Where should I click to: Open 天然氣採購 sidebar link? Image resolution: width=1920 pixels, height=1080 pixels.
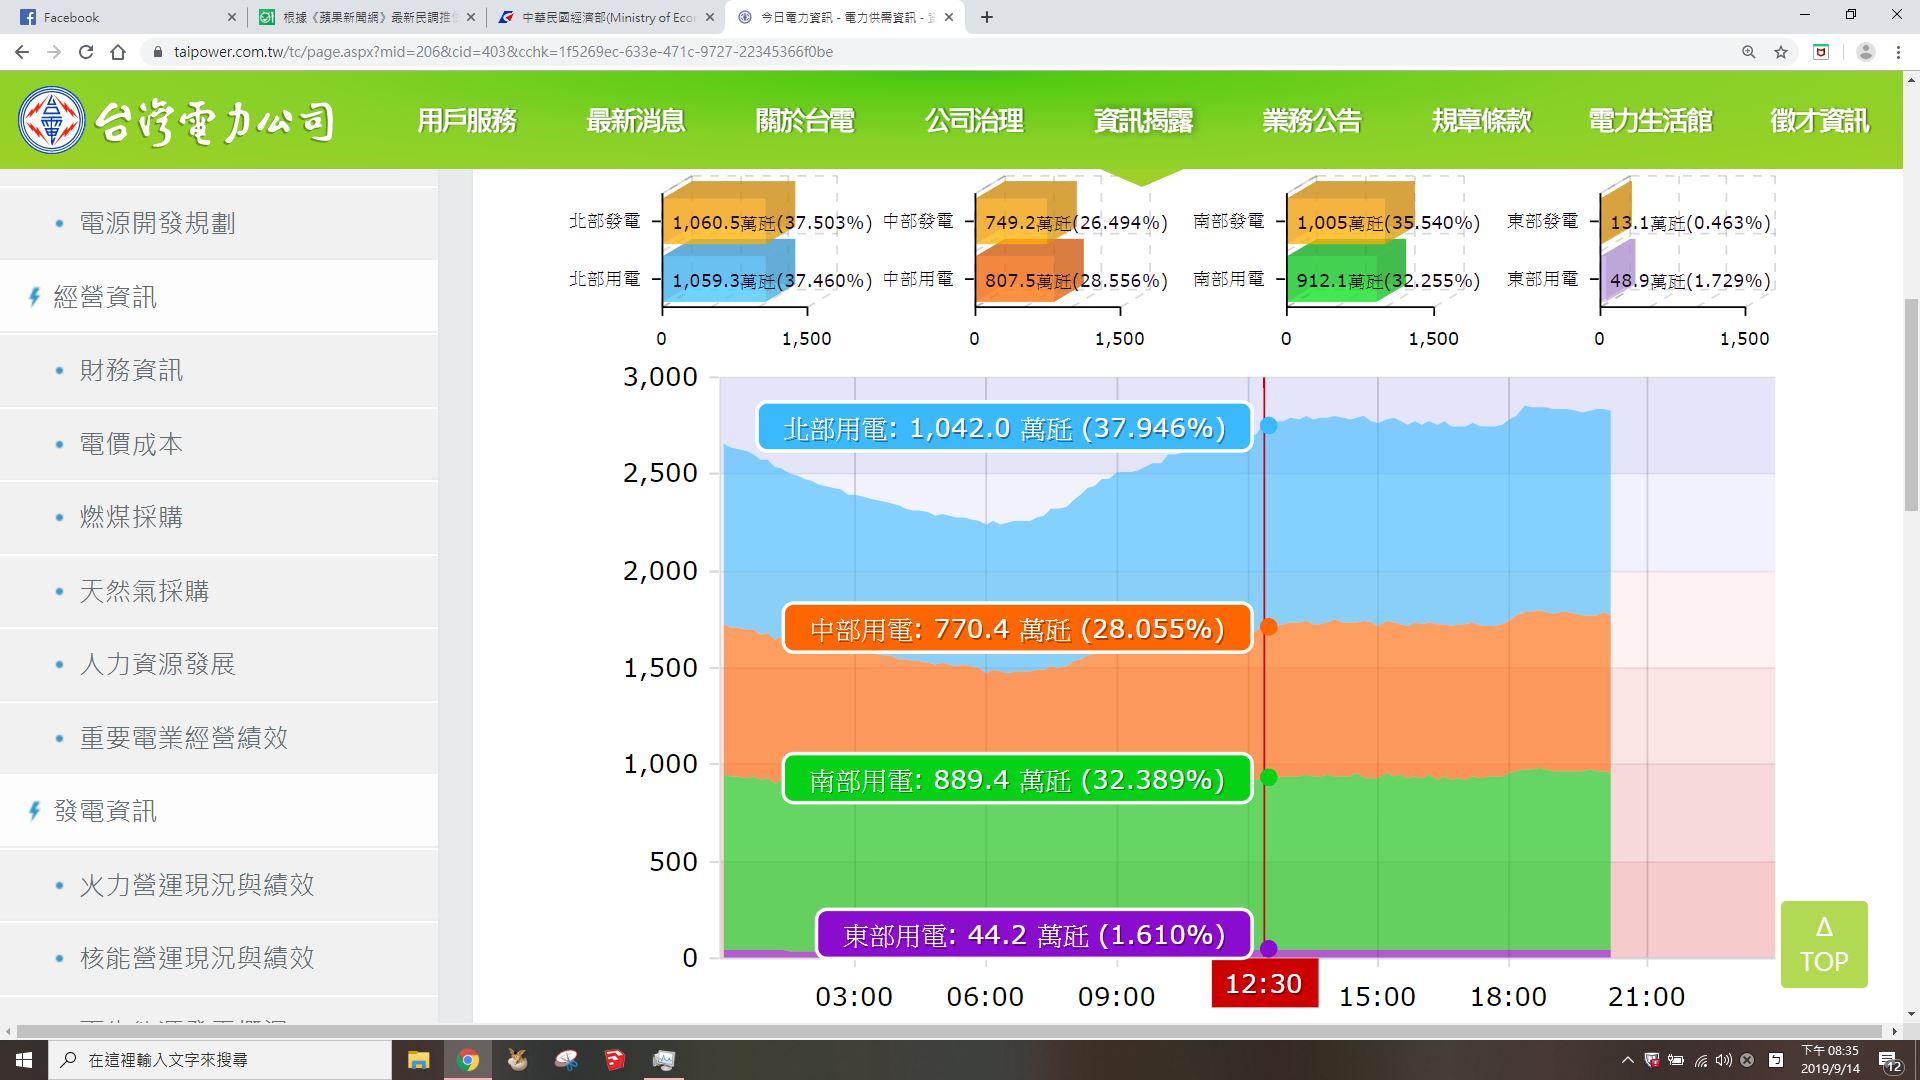[x=218, y=591]
